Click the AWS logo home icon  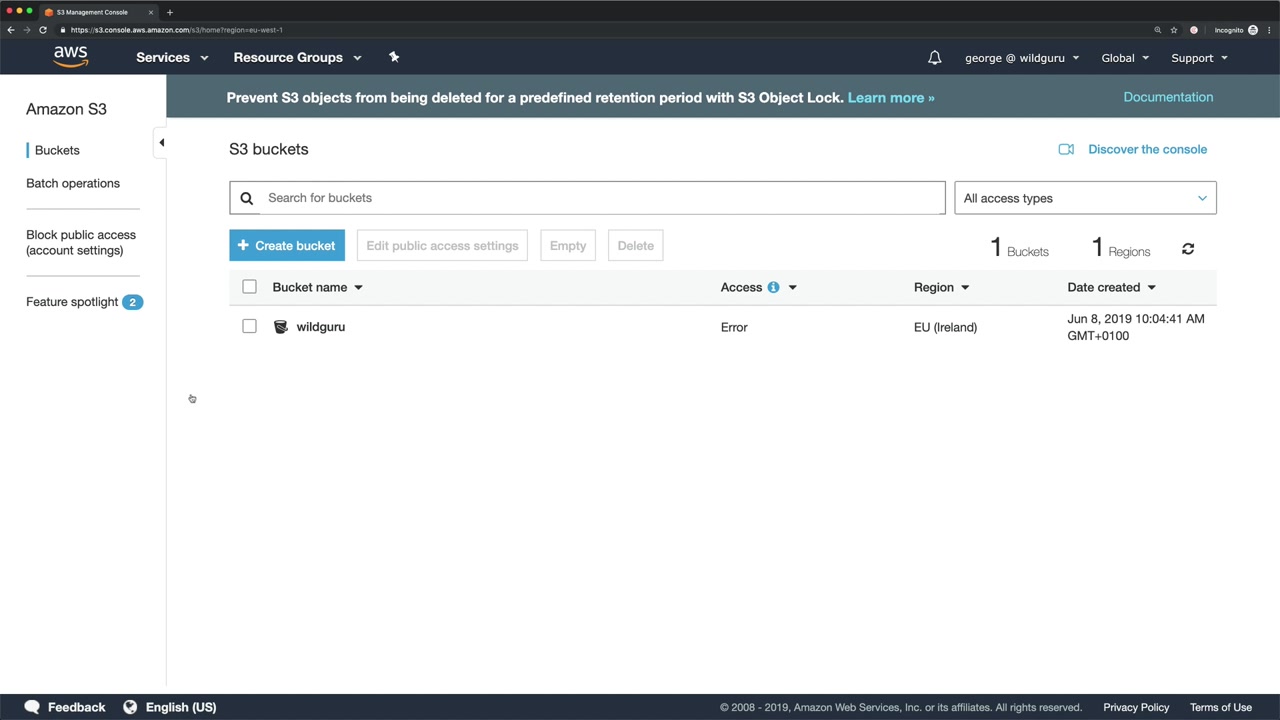pos(71,57)
